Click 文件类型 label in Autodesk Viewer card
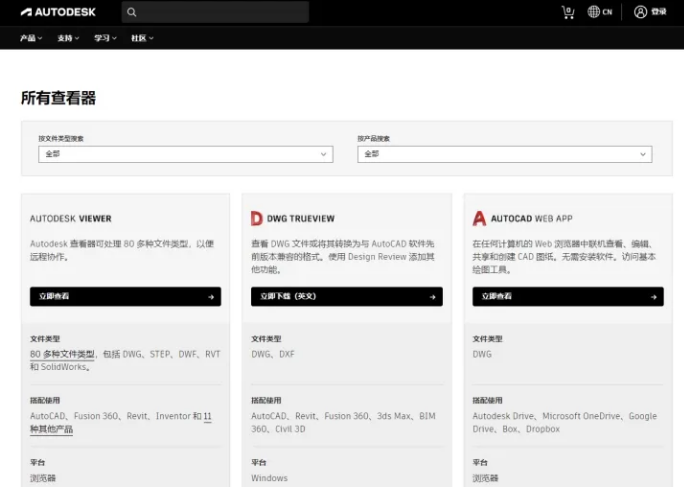 click(45, 339)
